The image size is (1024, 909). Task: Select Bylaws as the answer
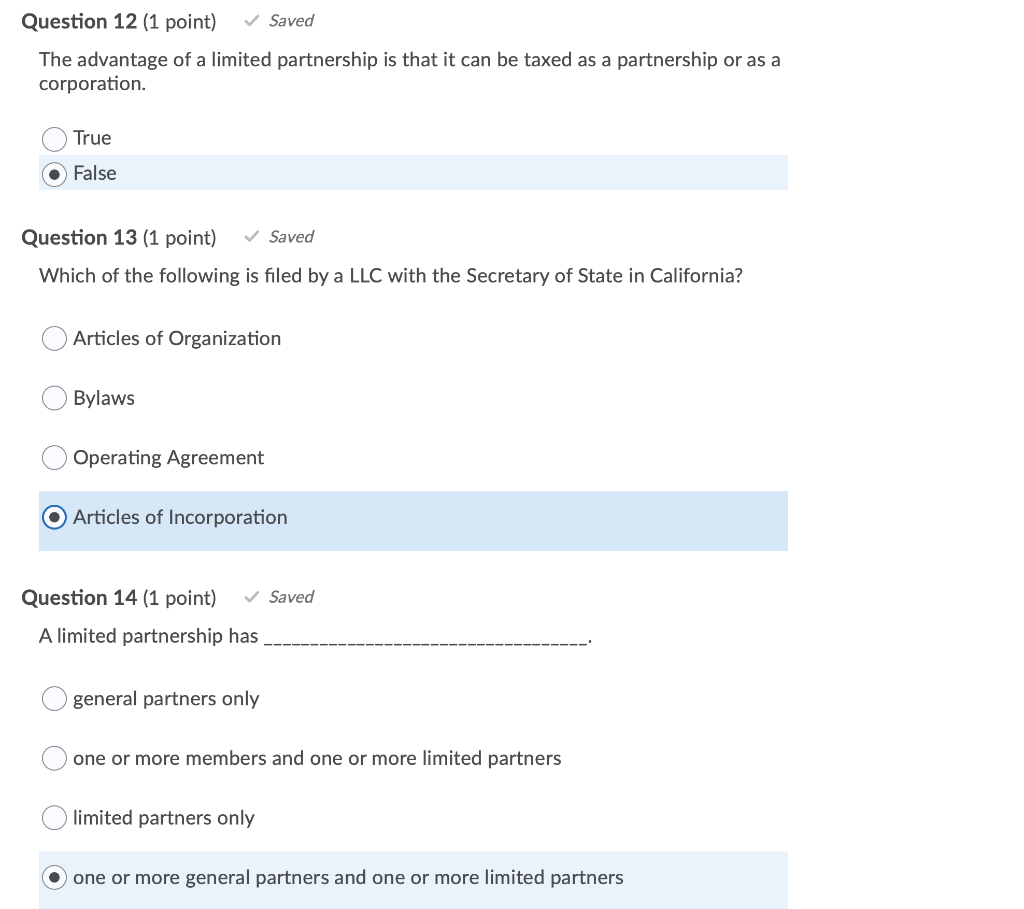pos(54,397)
